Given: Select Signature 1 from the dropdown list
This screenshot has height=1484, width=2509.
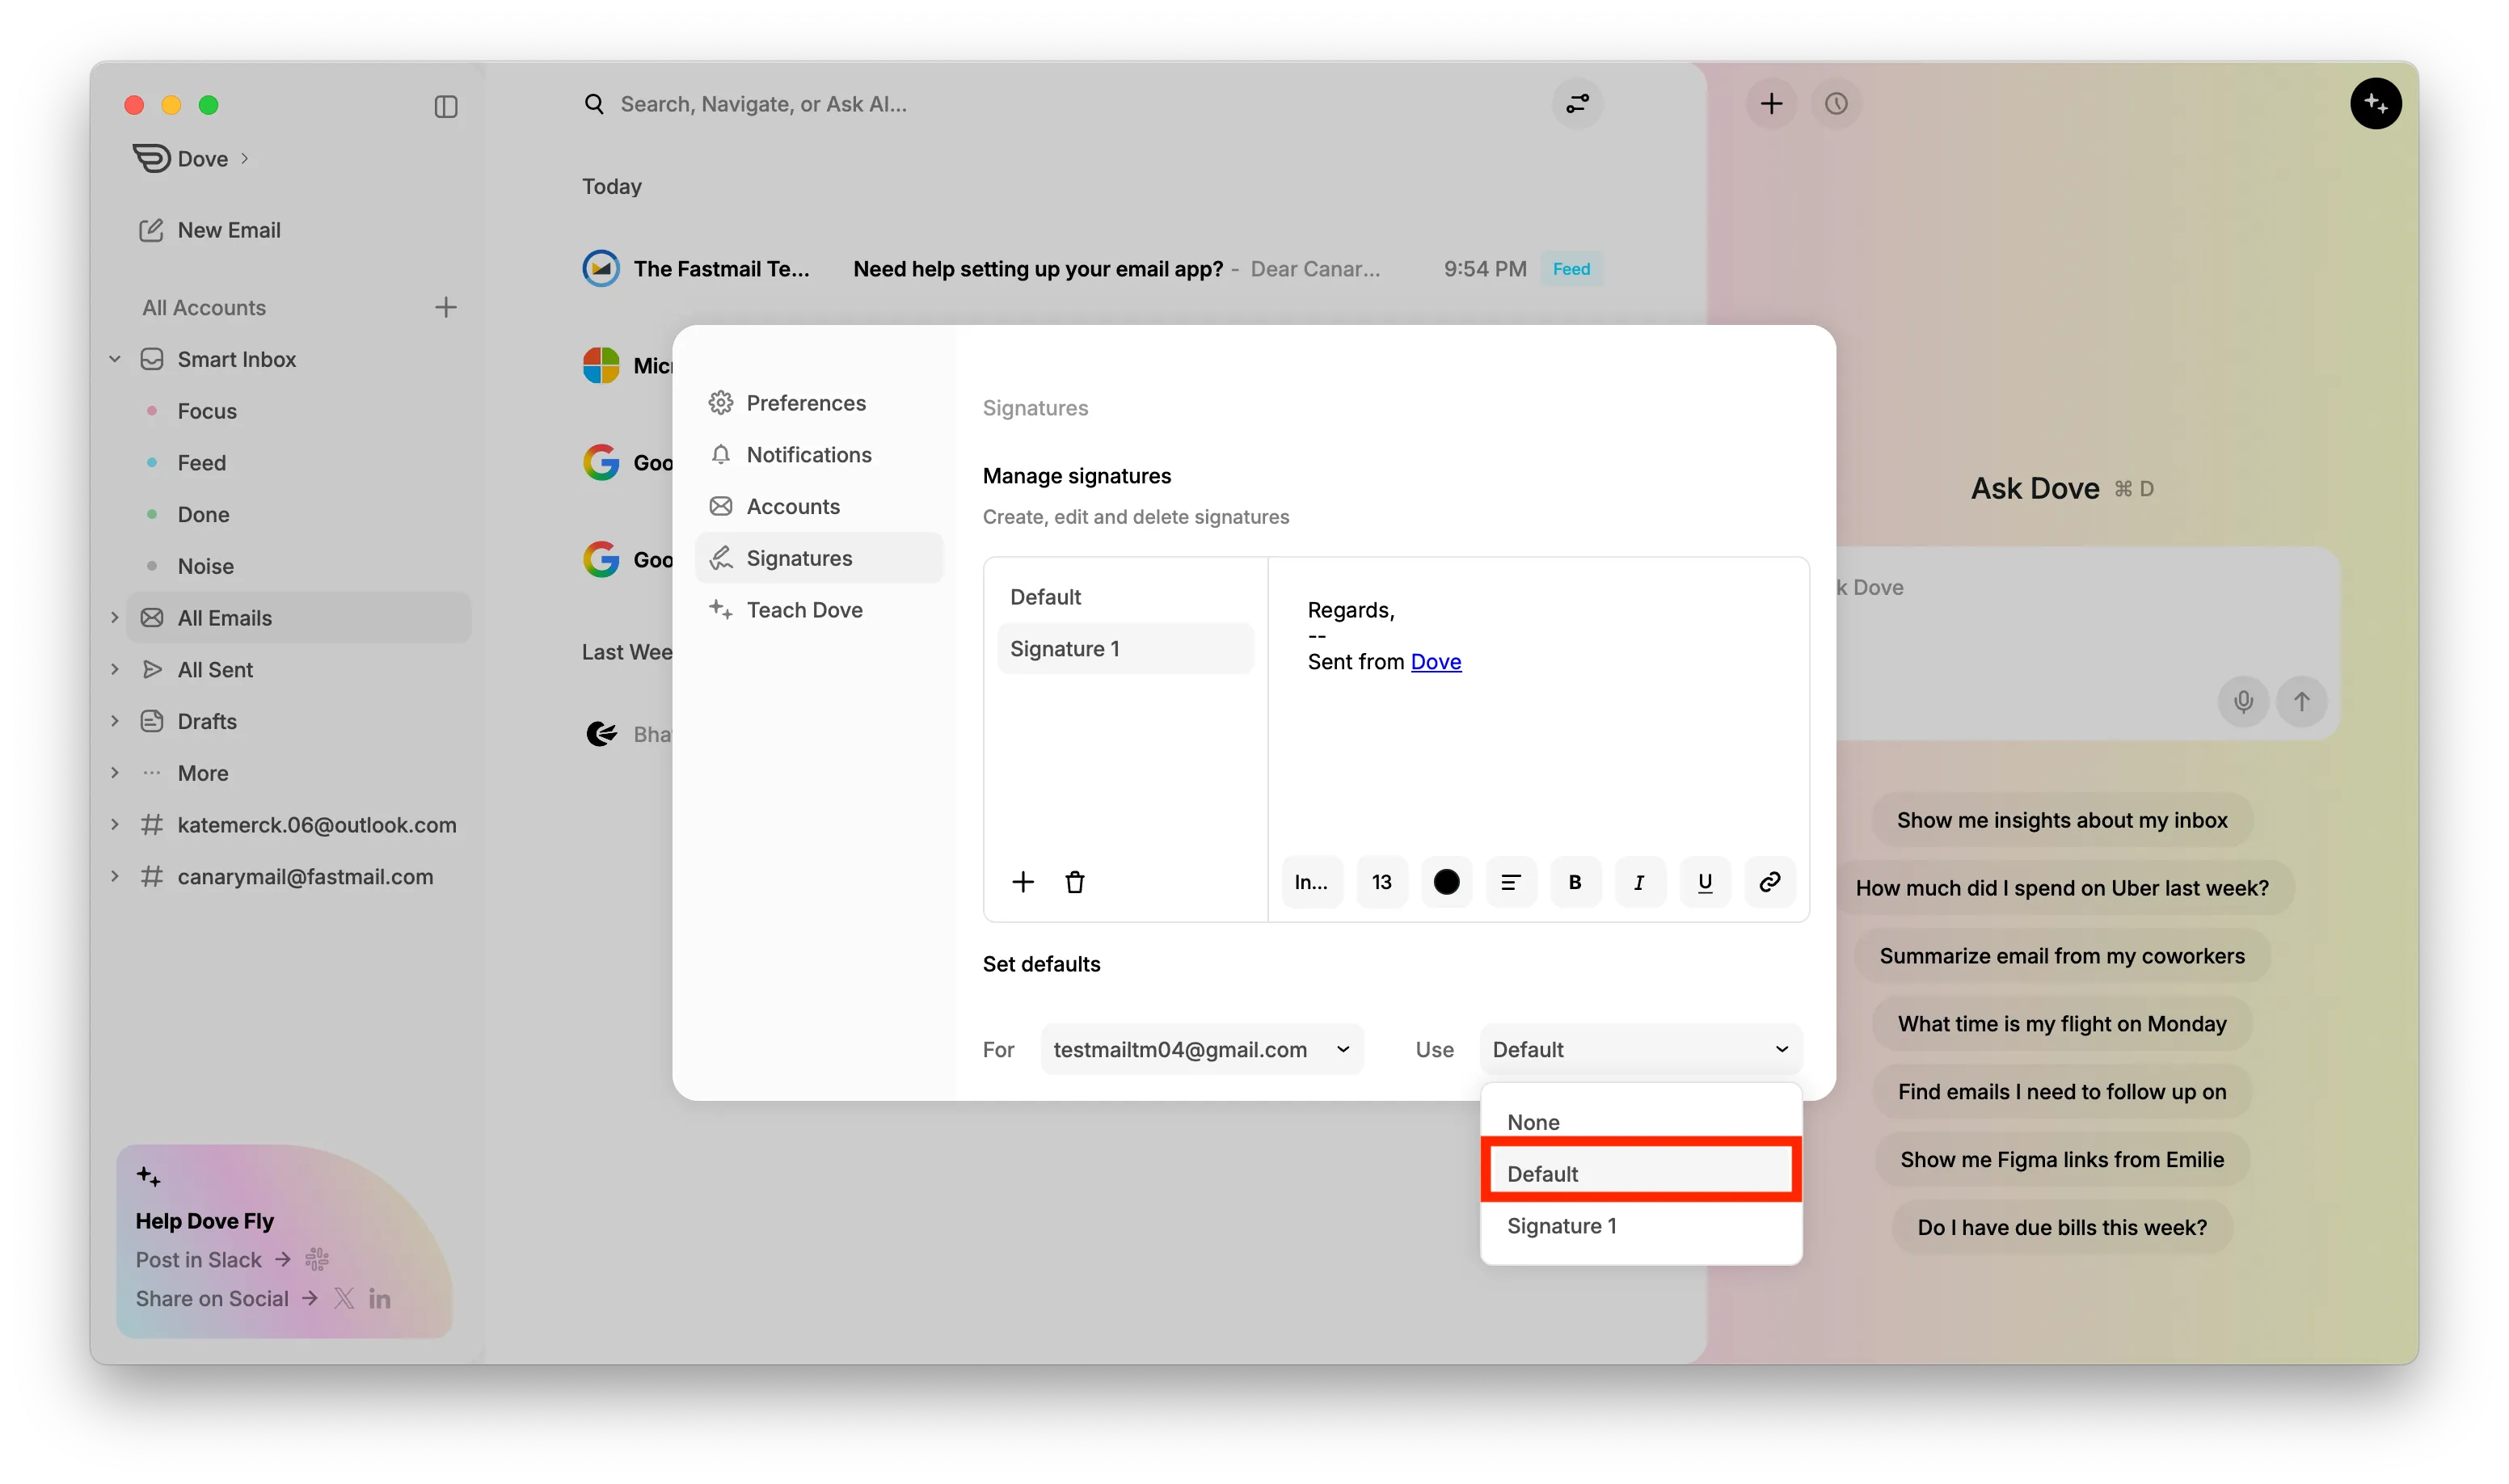Looking at the screenshot, I should point(1561,1226).
